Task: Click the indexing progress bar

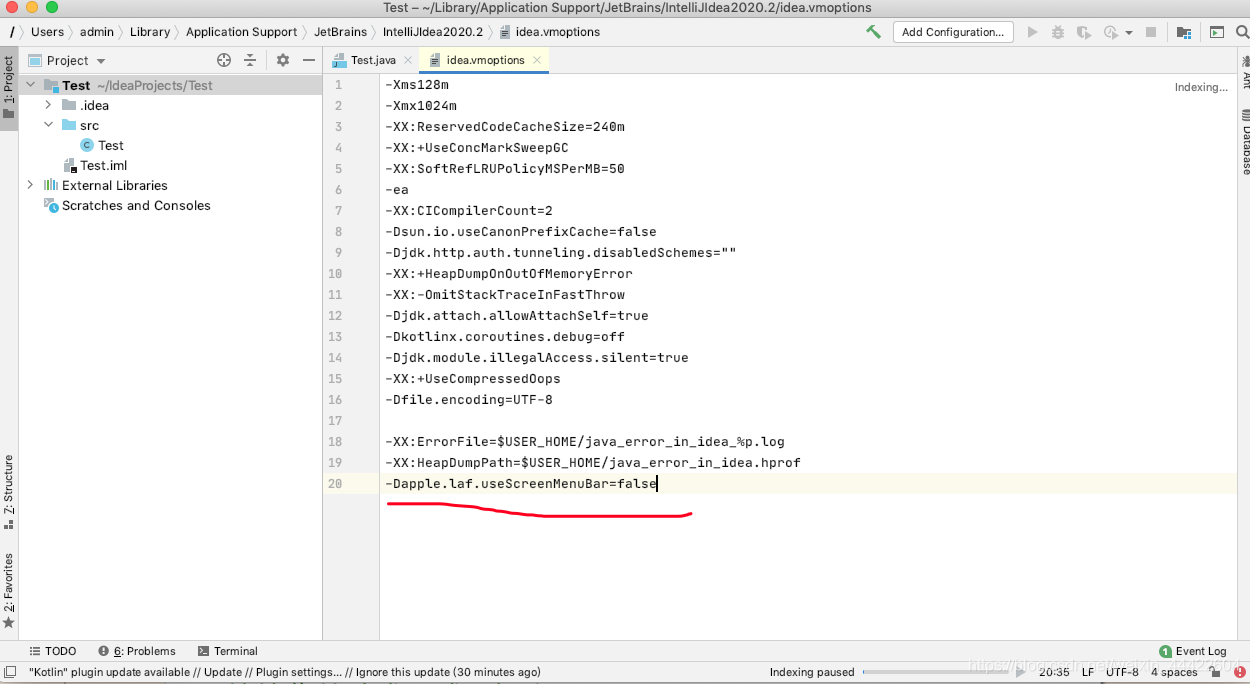Action: pos(935,672)
